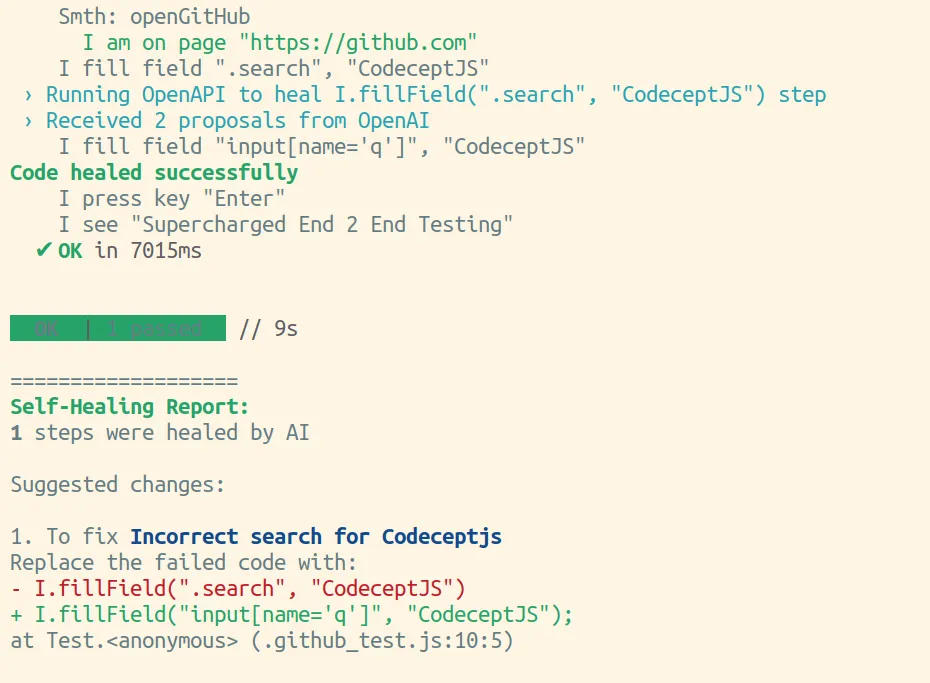Click the arrow before "Running OpenAPI"

28,95
